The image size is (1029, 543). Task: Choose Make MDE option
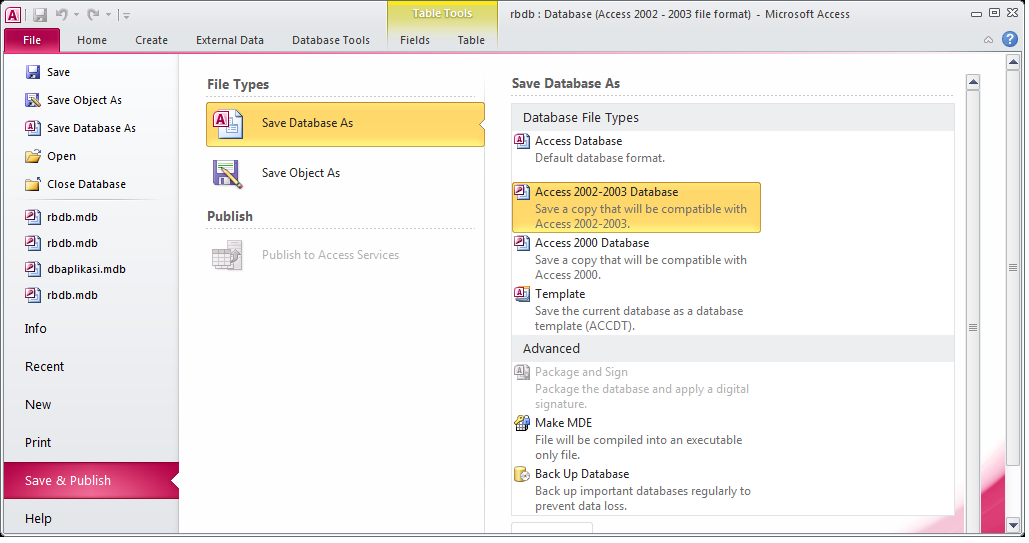click(636, 439)
